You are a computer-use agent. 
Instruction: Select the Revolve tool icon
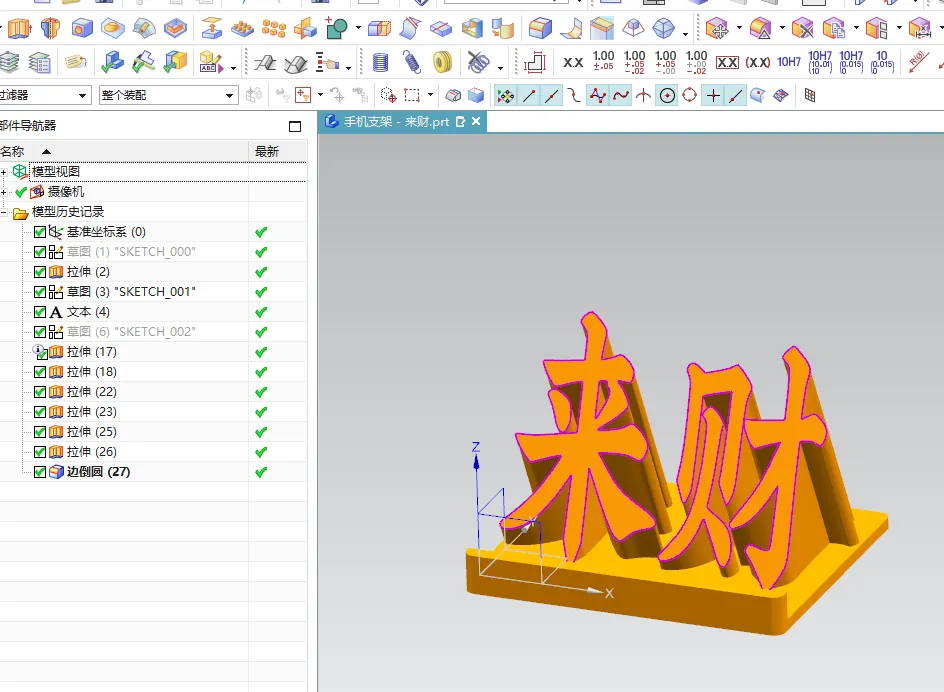click(51, 28)
